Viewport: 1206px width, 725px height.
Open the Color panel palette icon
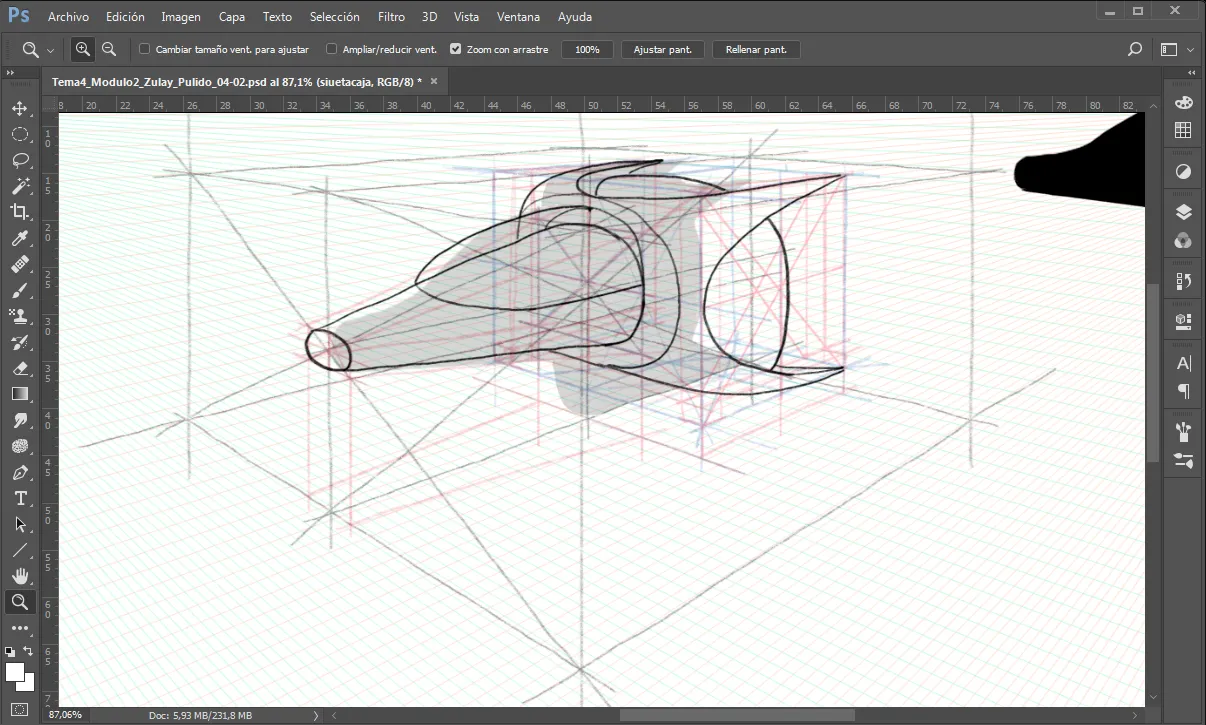click(x=1183, y=103)
